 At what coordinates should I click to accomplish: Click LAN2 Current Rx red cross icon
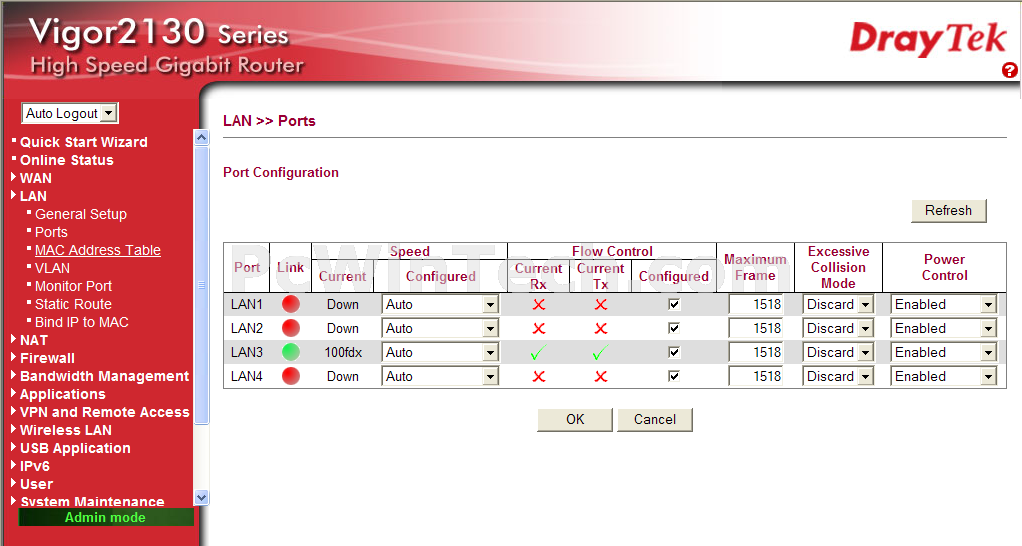click(538, 328)
